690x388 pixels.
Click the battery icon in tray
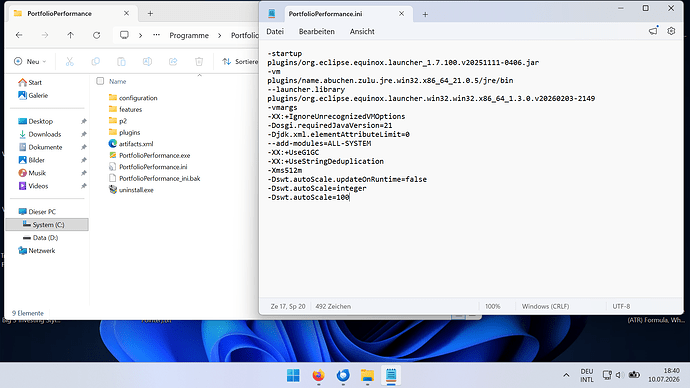point(634,375)
